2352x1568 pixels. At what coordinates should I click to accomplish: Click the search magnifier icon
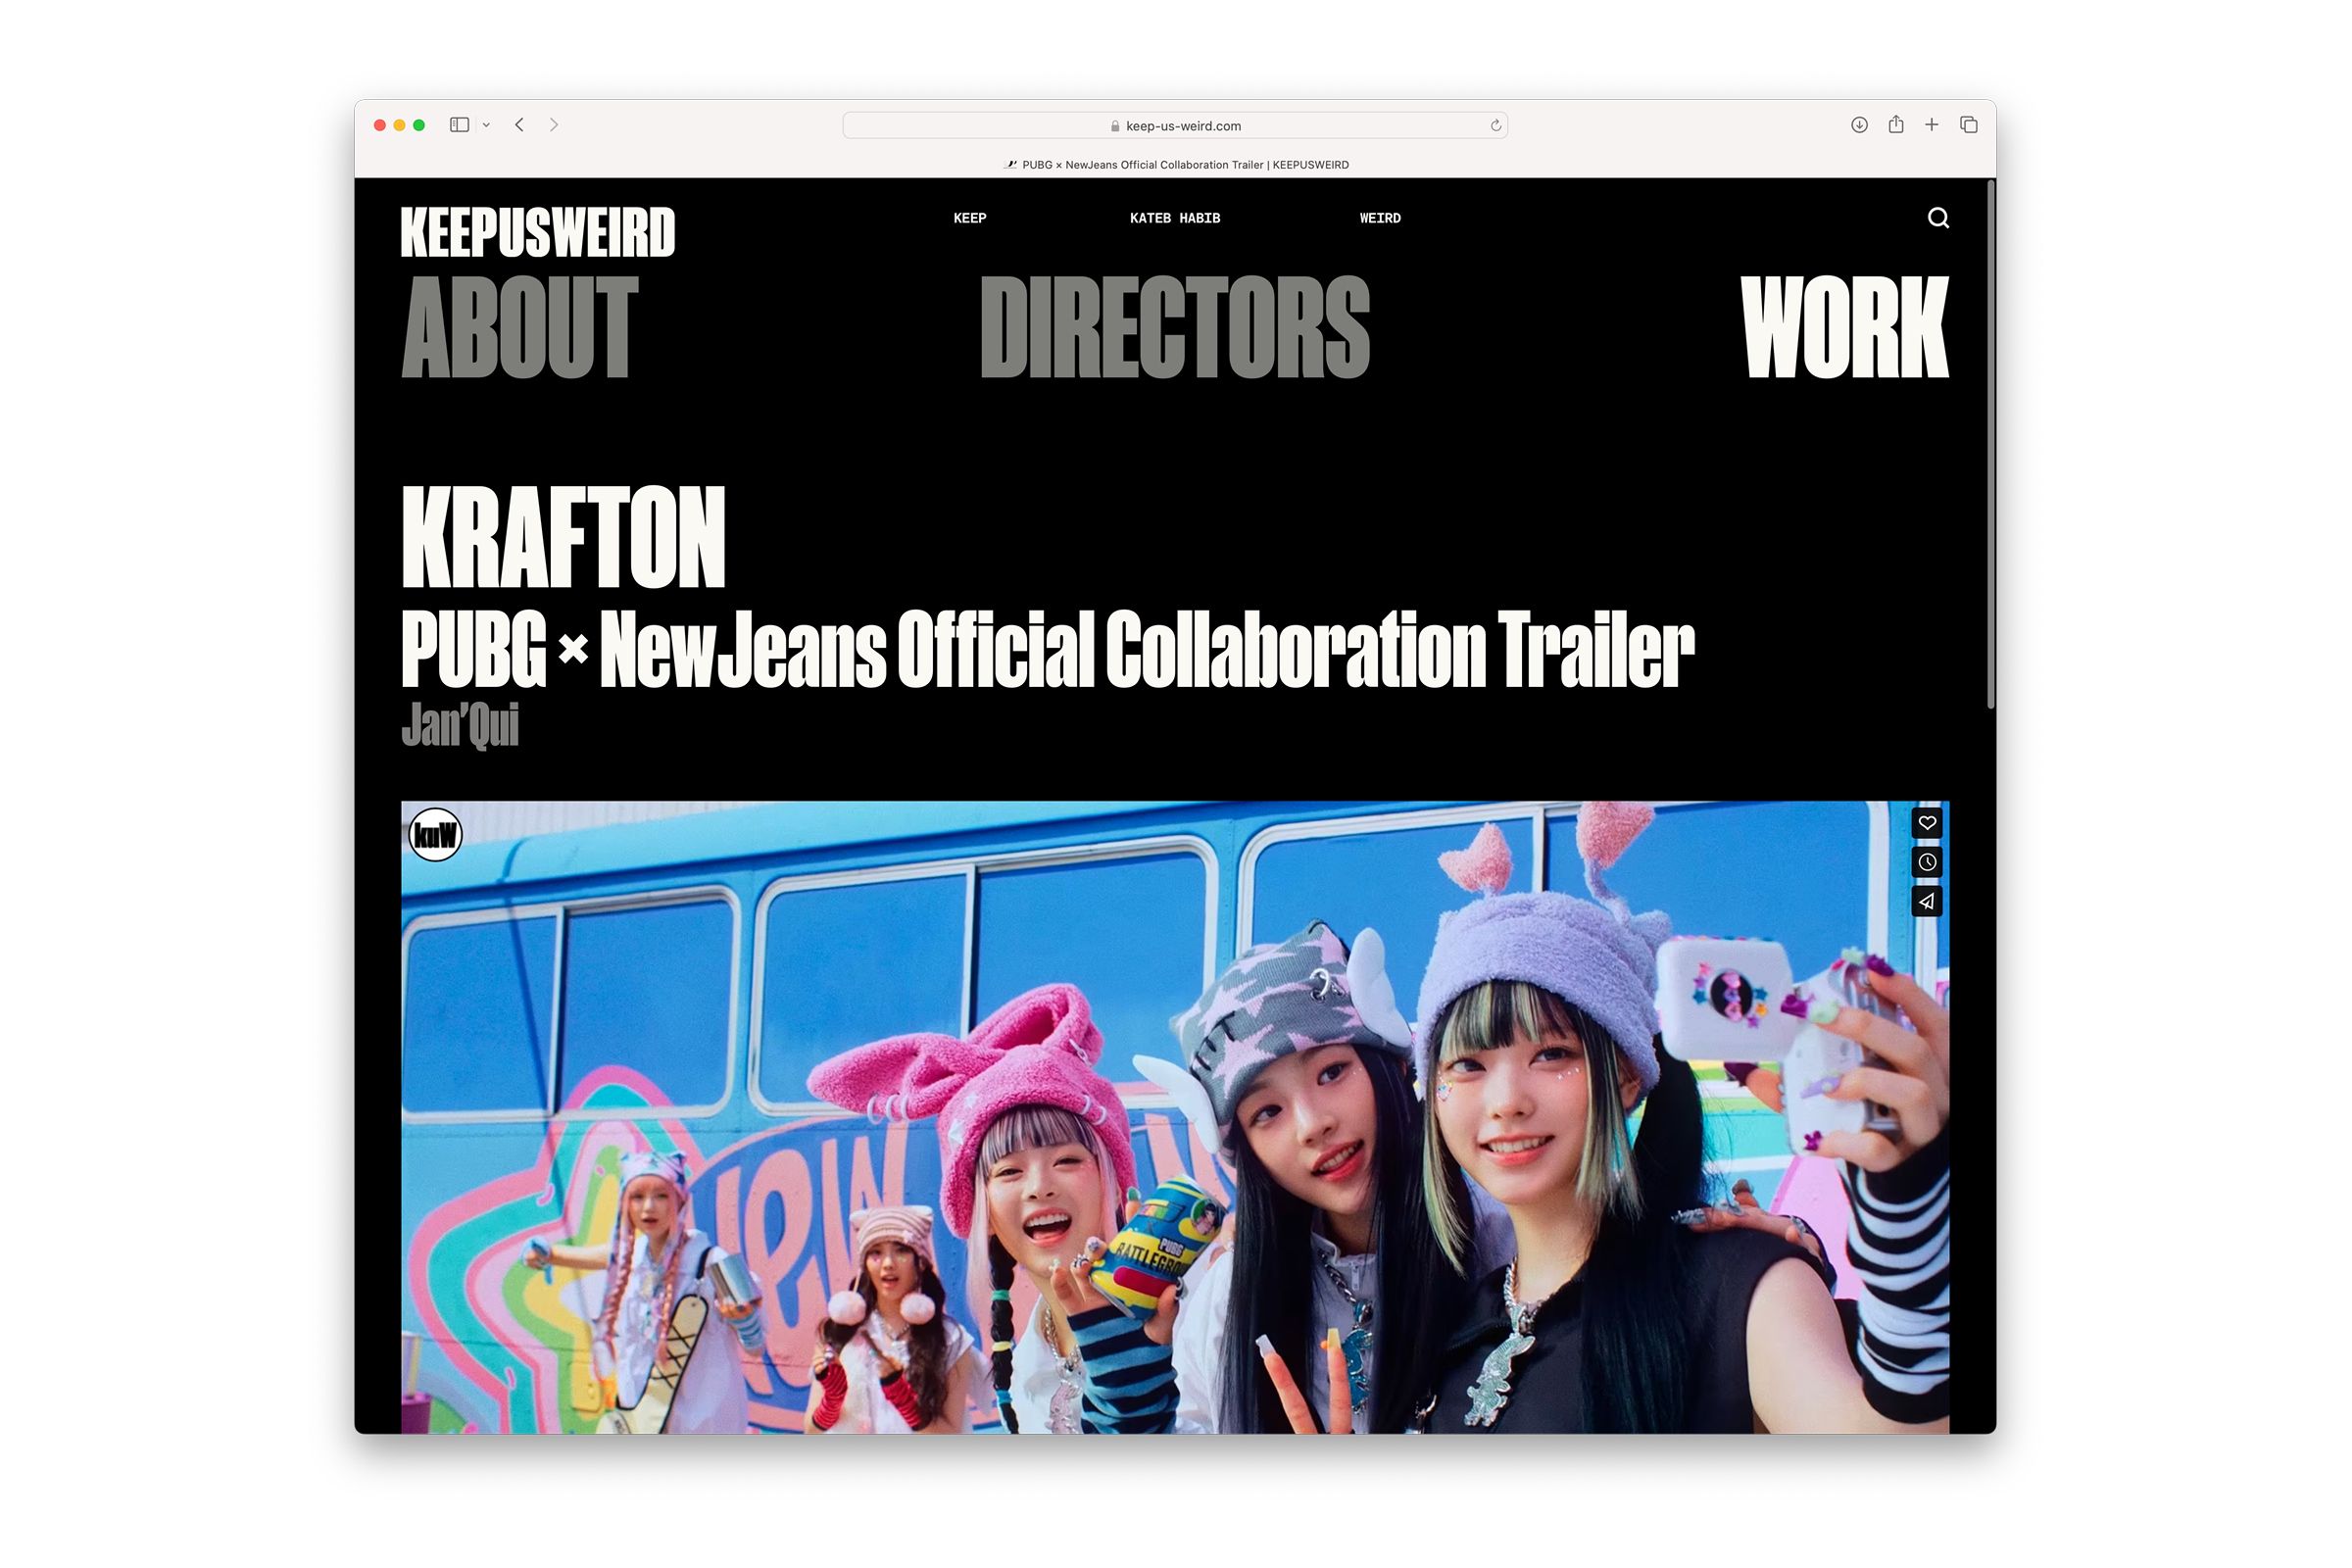pyautogui.click(x=1937, y=218)
